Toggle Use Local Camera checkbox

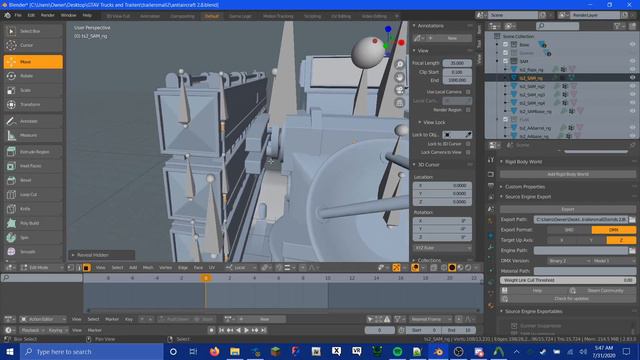(468, 92)
